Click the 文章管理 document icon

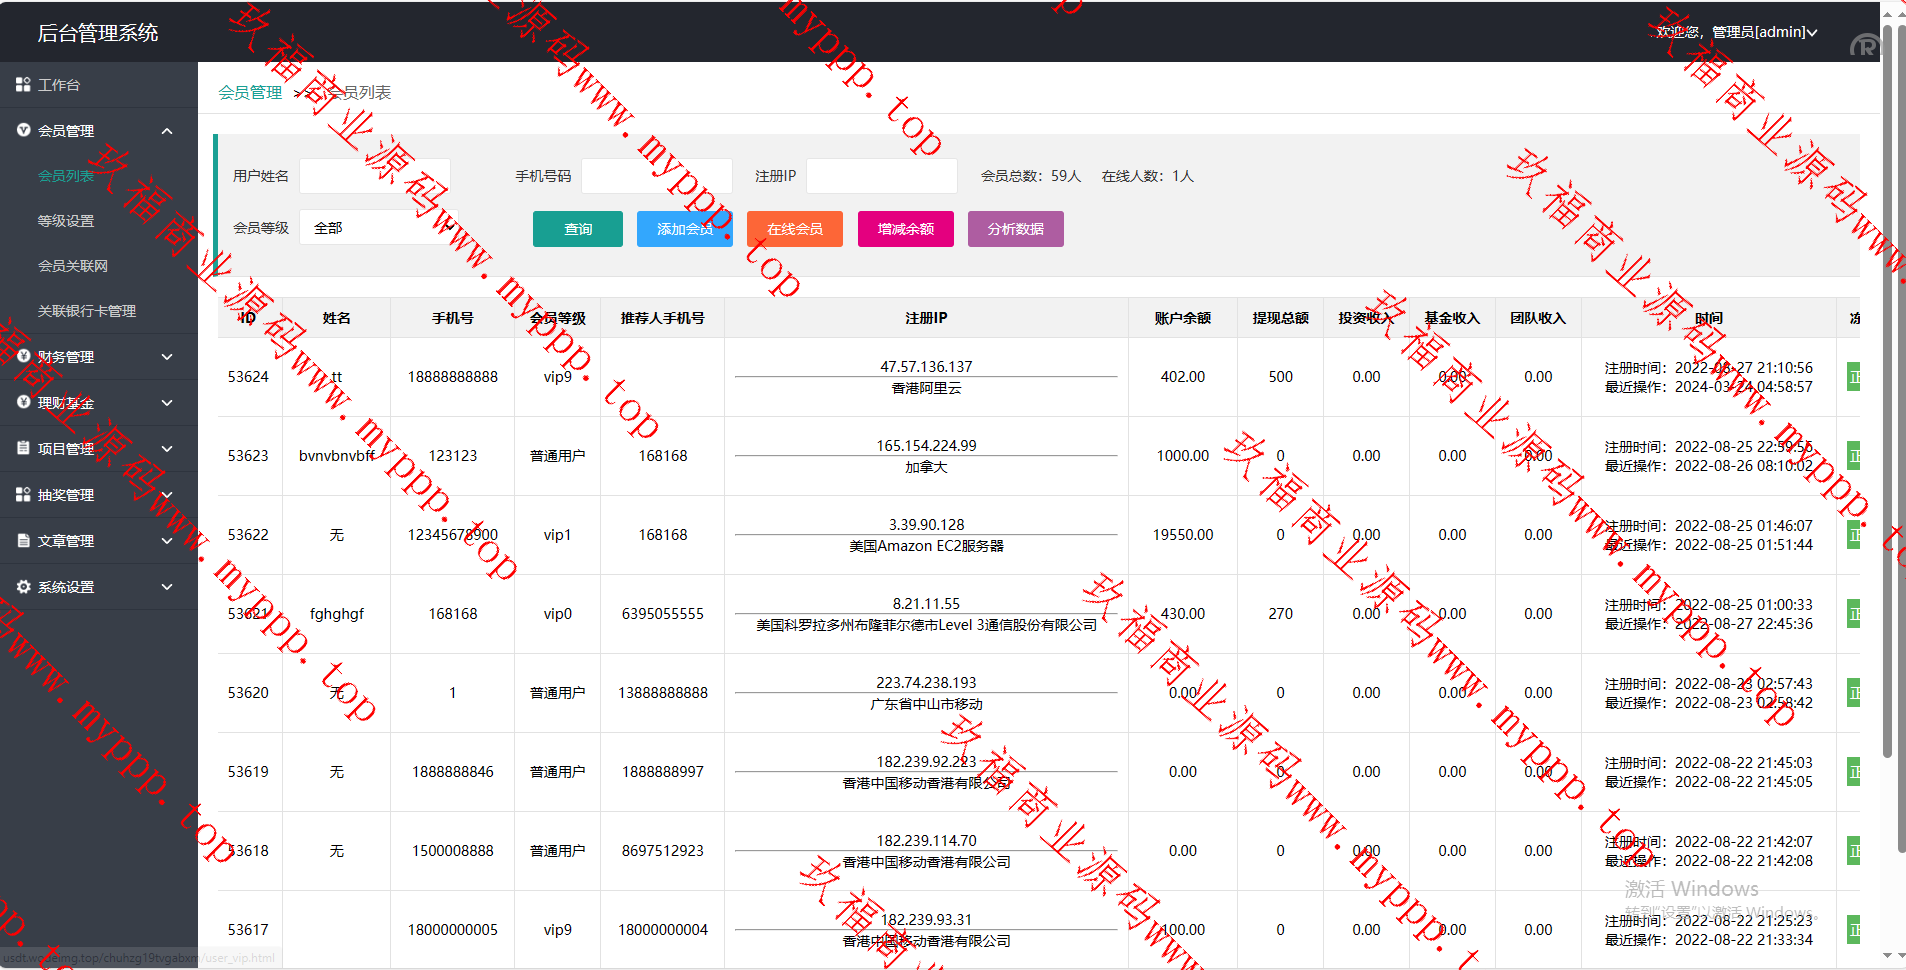point(23,540)
